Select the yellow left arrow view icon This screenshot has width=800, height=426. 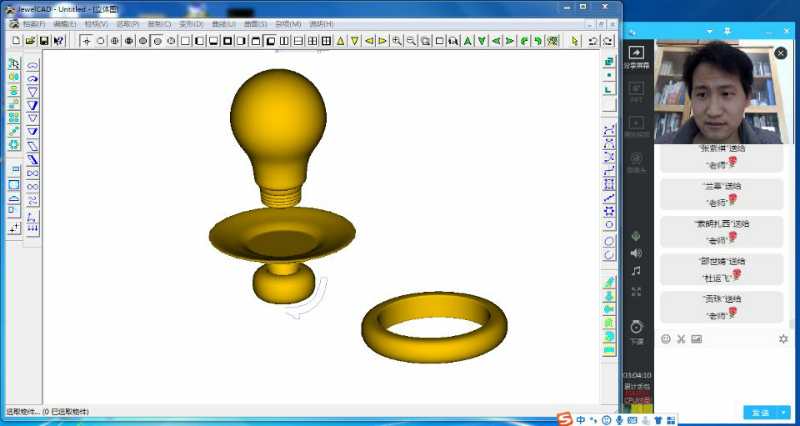click(369, 41)
